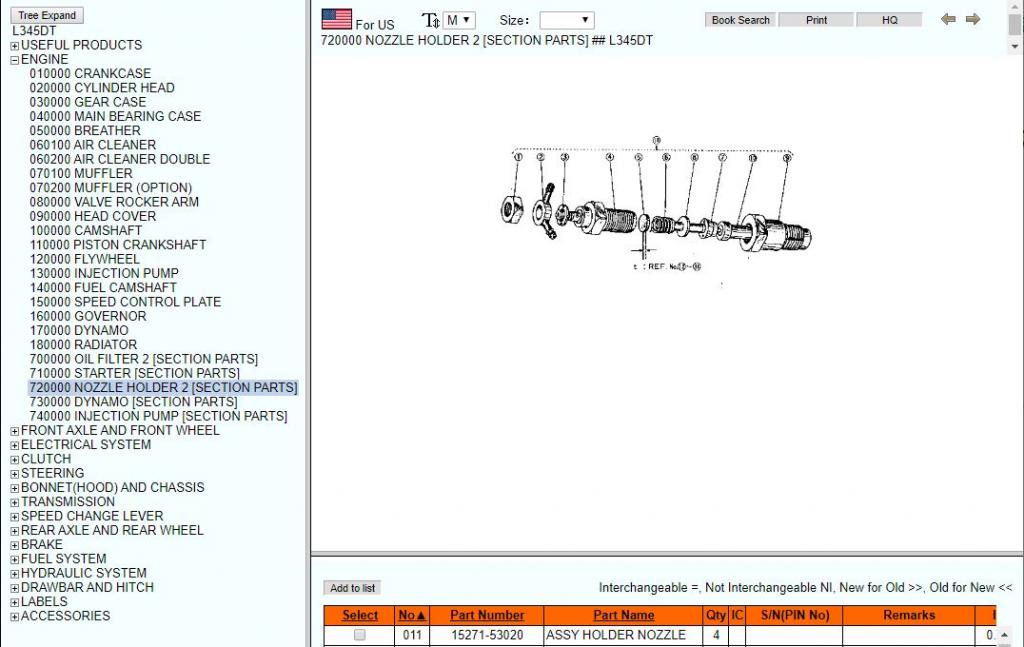Go to next page with right arrow
1024x647 pixels.
(973, 20)
